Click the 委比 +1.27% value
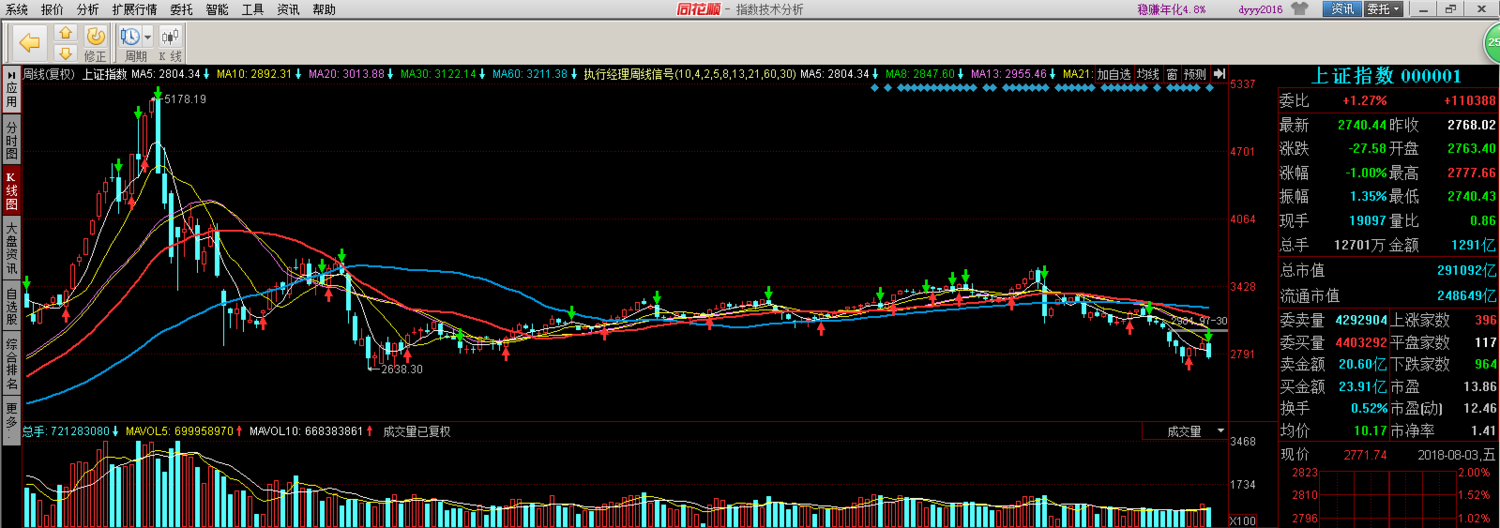 click(1364, 101)
